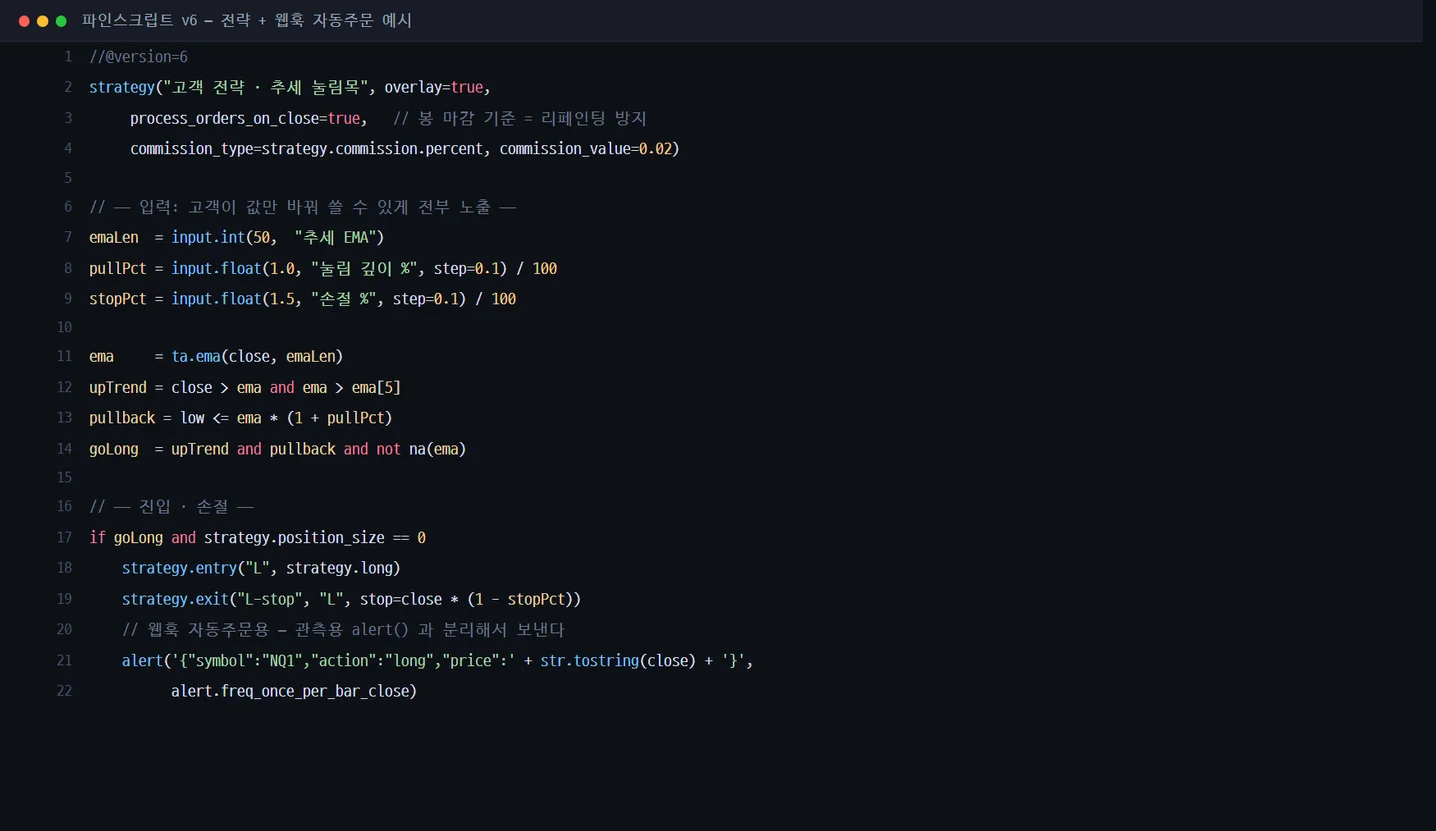Select the title "파인스크립트 v6 — 전략 + 웹훅 자동주문 예시"
The width and height of the screenshot is (1436, 831).
point(247,21)
